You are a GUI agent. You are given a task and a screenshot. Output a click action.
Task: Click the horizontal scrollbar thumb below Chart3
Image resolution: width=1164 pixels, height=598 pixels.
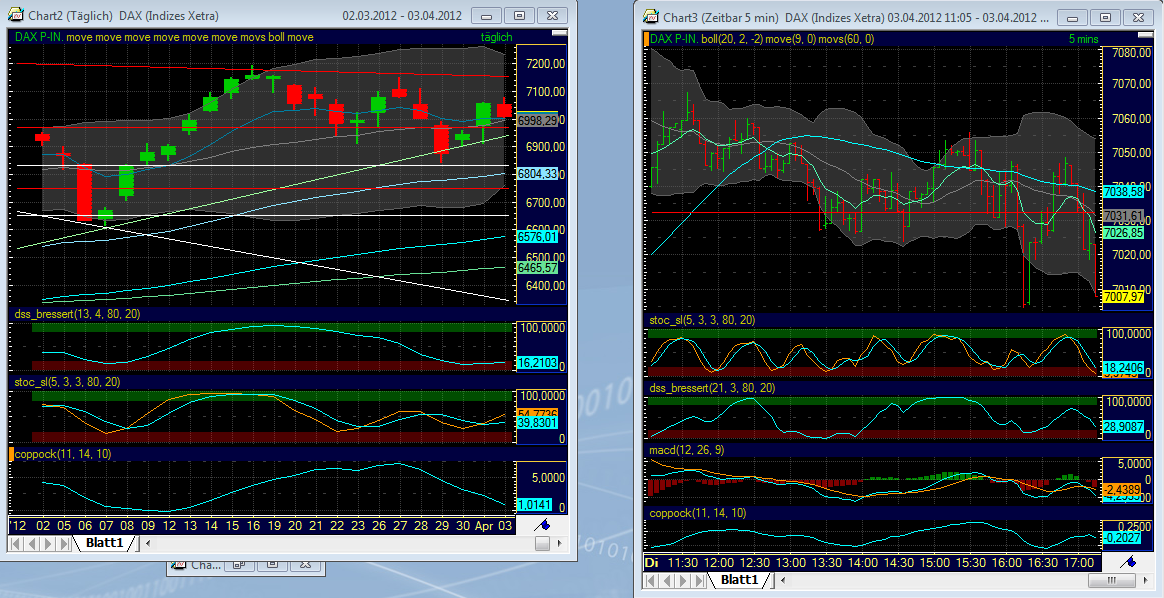point(1111,581)
